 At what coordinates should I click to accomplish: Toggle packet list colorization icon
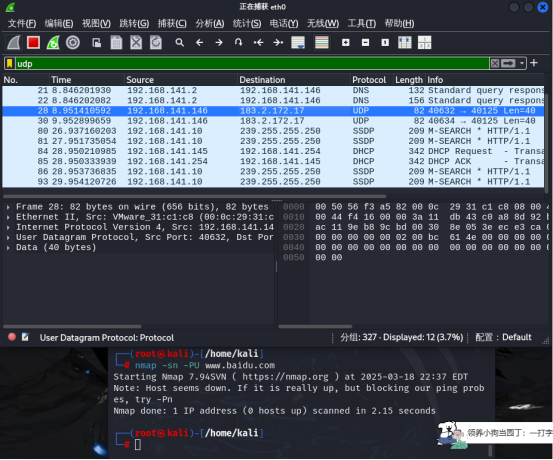tap(322, 43)
